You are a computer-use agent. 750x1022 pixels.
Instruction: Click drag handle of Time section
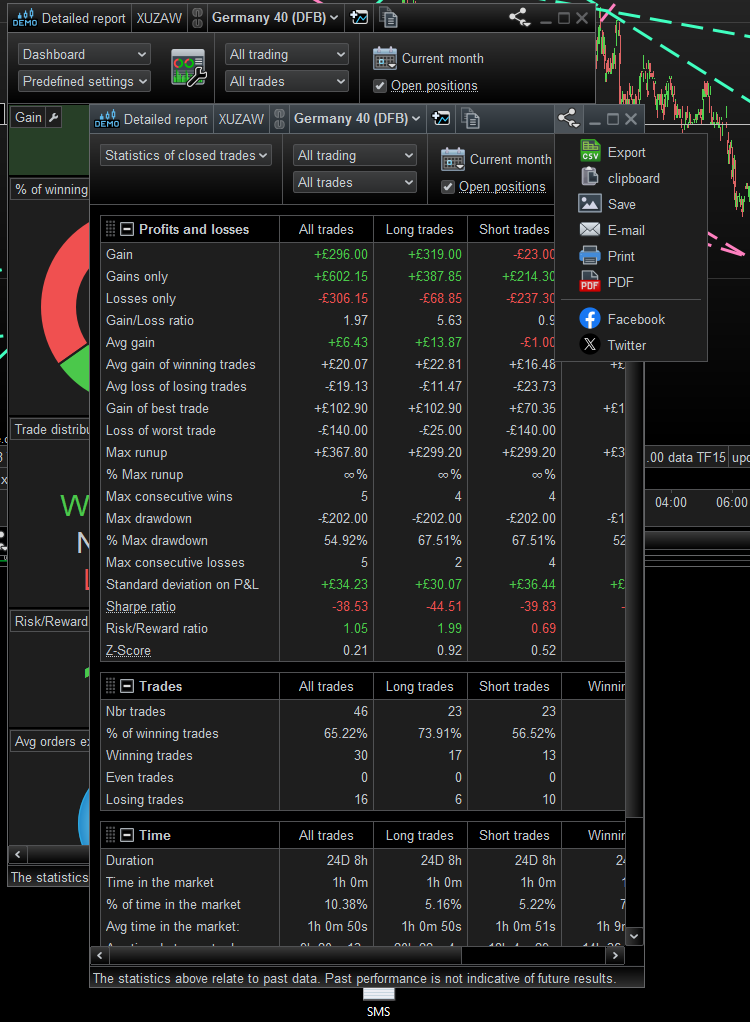coord(110,836)
